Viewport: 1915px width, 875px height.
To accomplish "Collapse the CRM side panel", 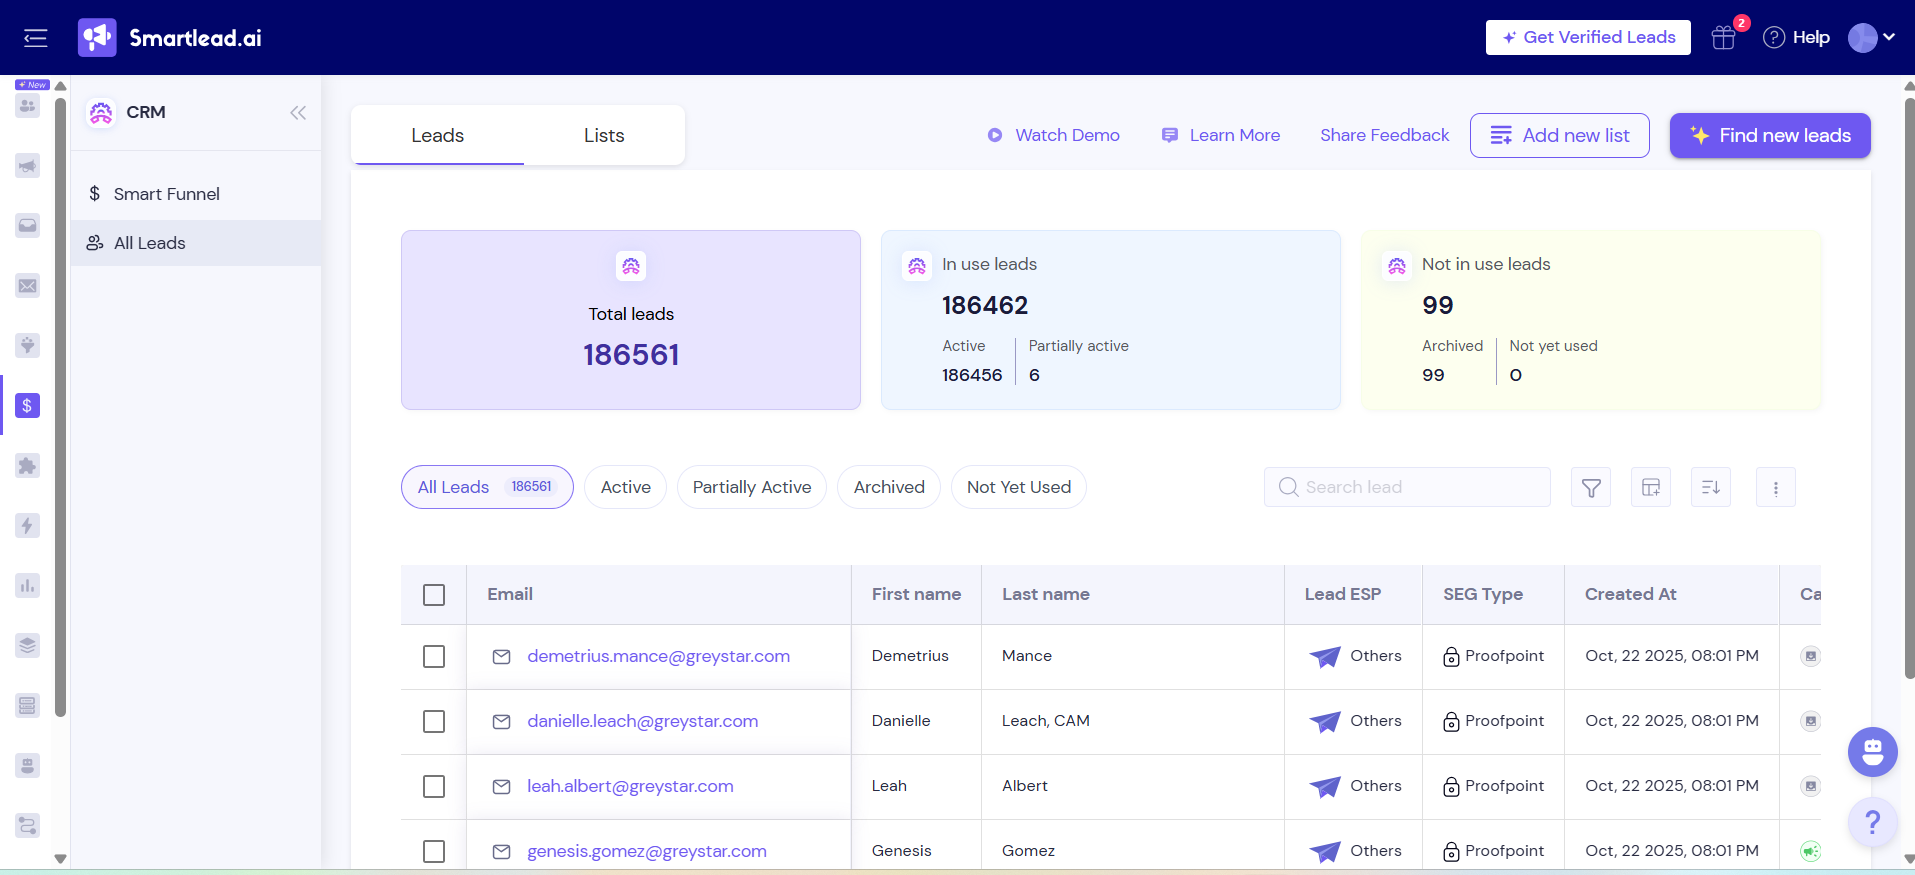I will click(x=298, y=113).
